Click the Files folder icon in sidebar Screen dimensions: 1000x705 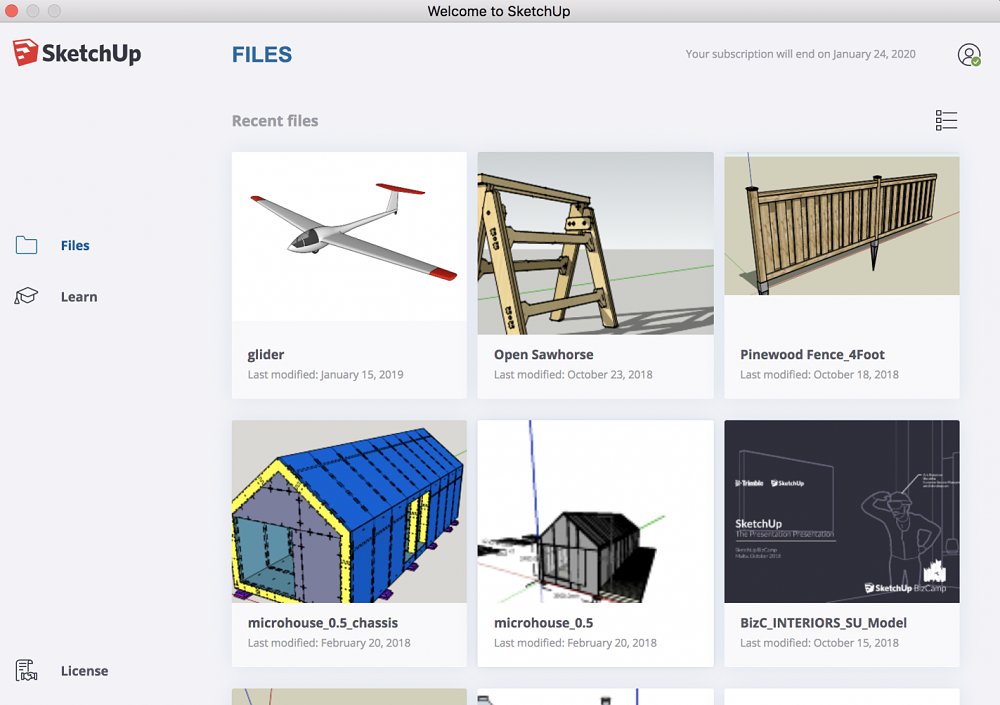27,246
